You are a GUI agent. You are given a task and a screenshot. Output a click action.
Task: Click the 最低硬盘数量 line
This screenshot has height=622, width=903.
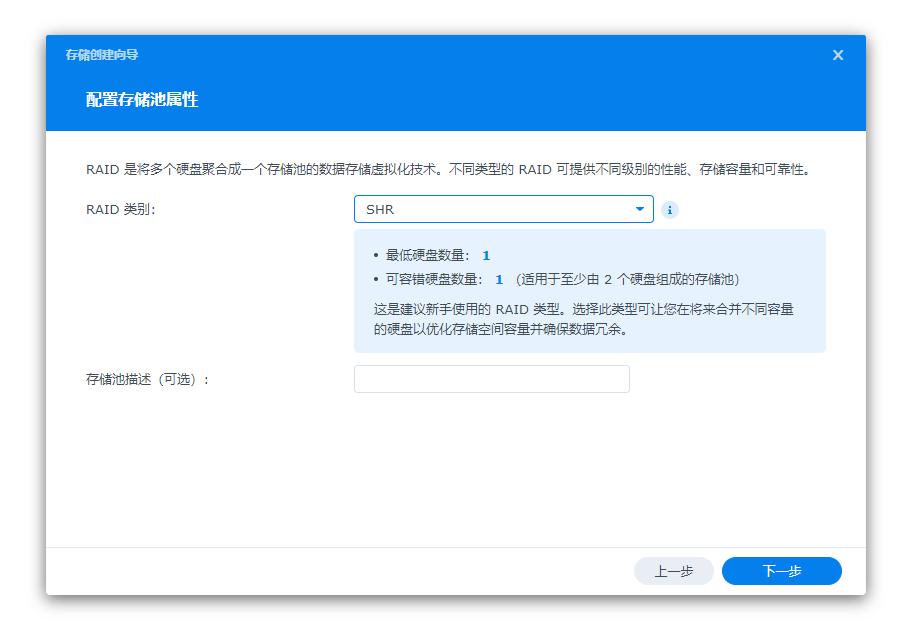(432, 255)
